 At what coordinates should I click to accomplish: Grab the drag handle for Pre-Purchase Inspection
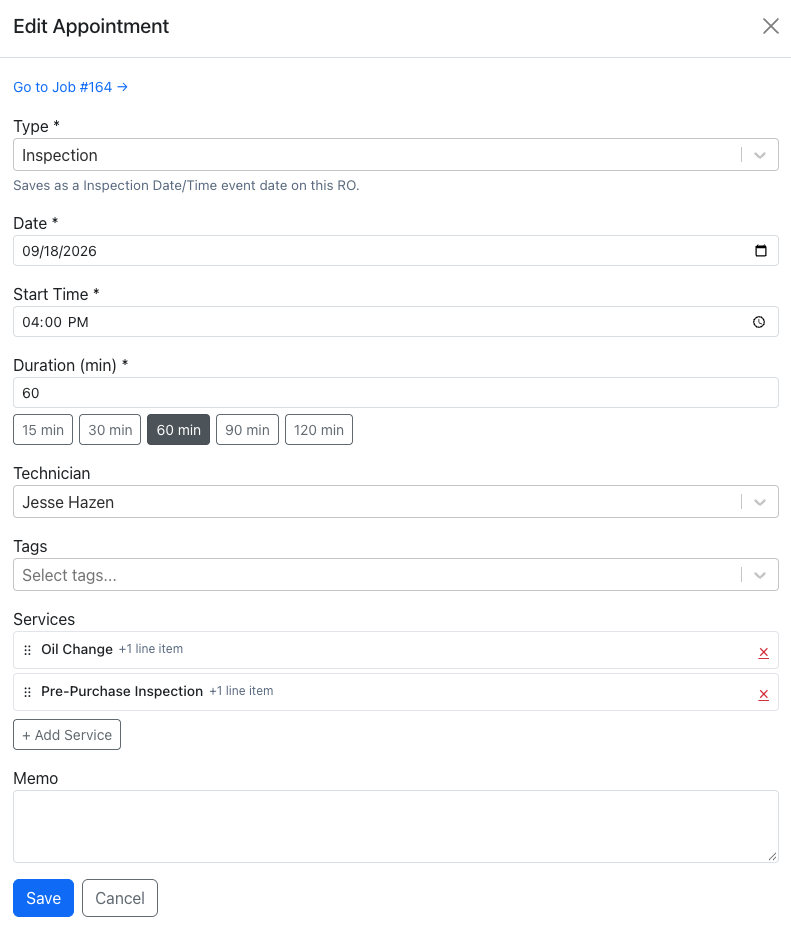click(x=27, y=692)
